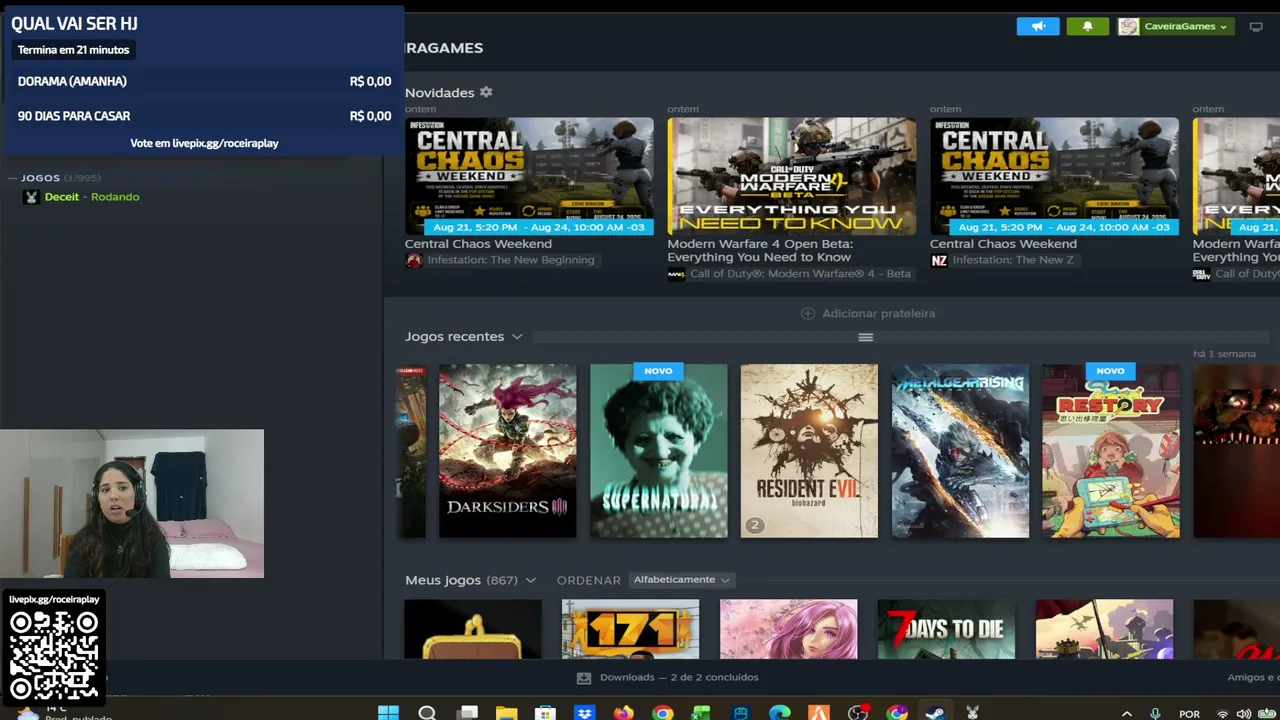Launch Microsoft Store from the taskbar
The image size is (1280, 720).
pos(545,713)
